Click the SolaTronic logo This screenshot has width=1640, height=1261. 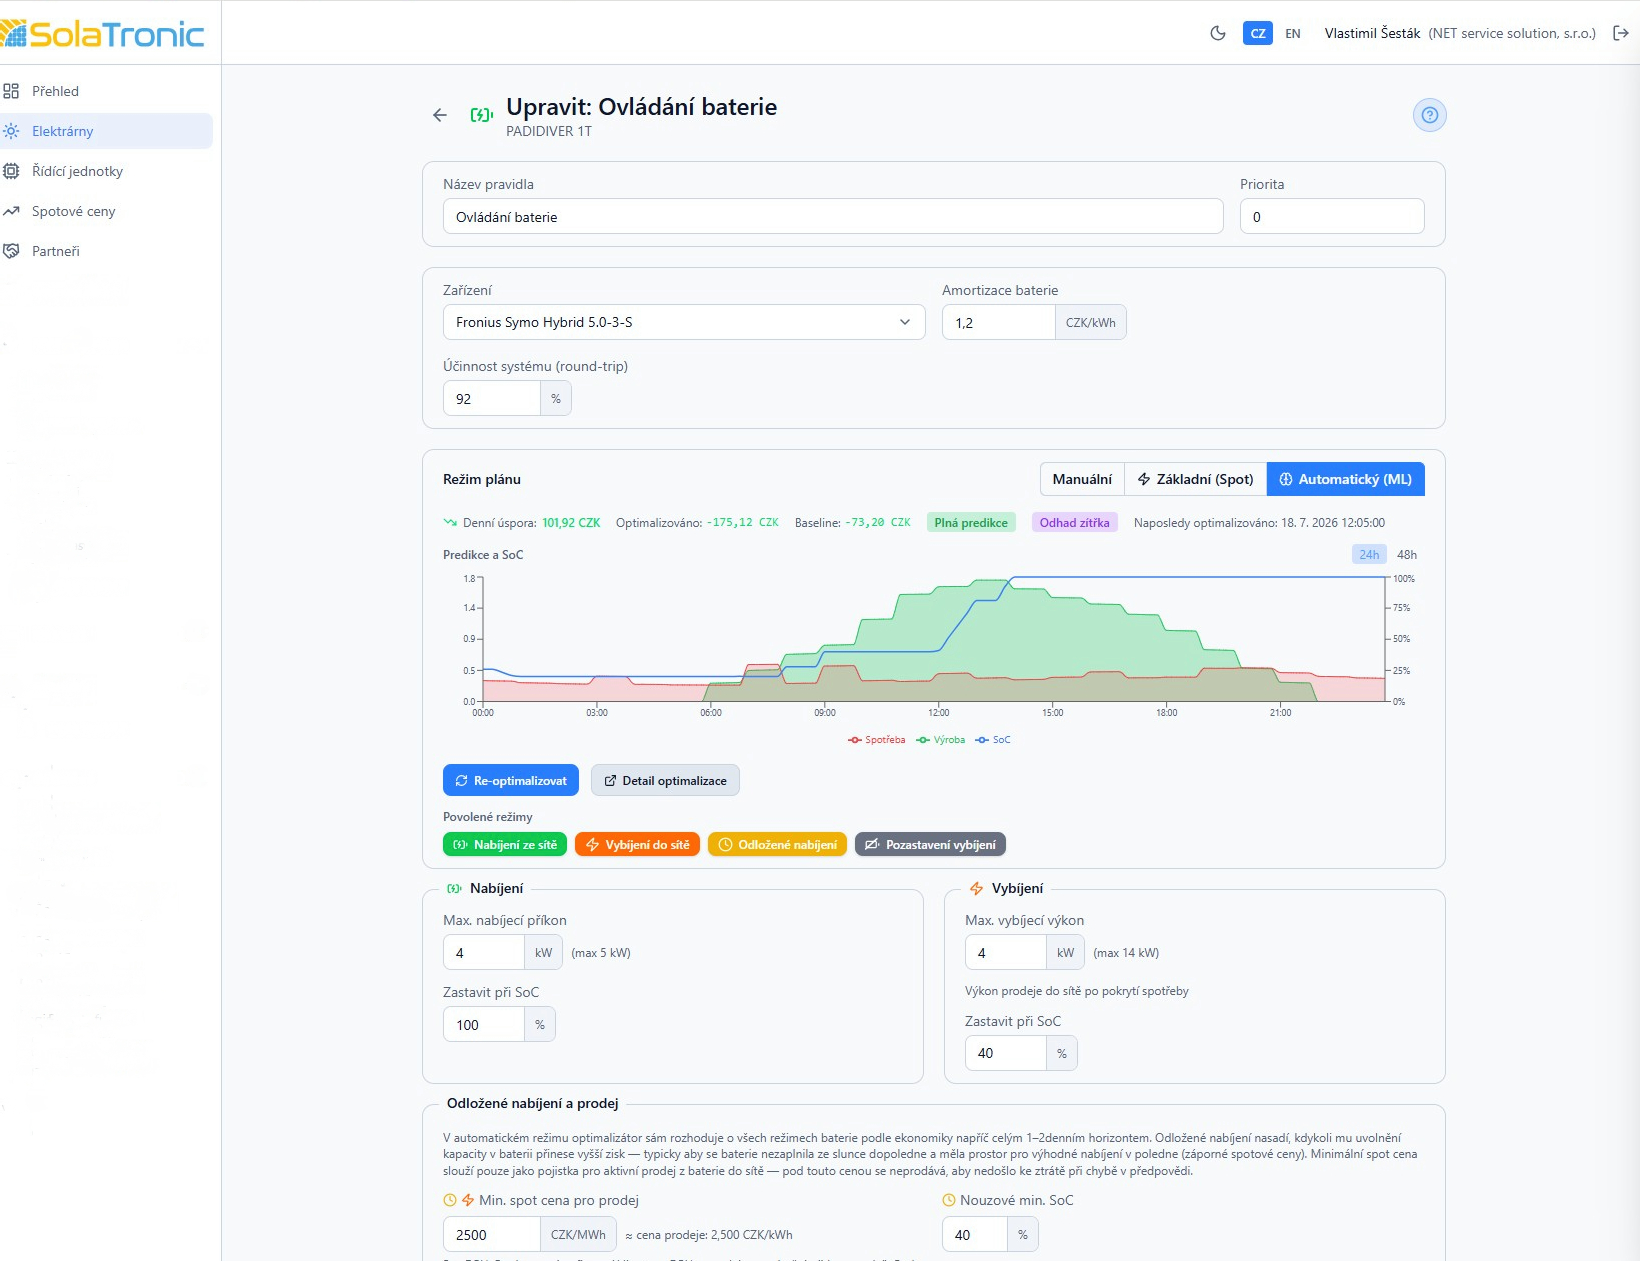[102, 34]
